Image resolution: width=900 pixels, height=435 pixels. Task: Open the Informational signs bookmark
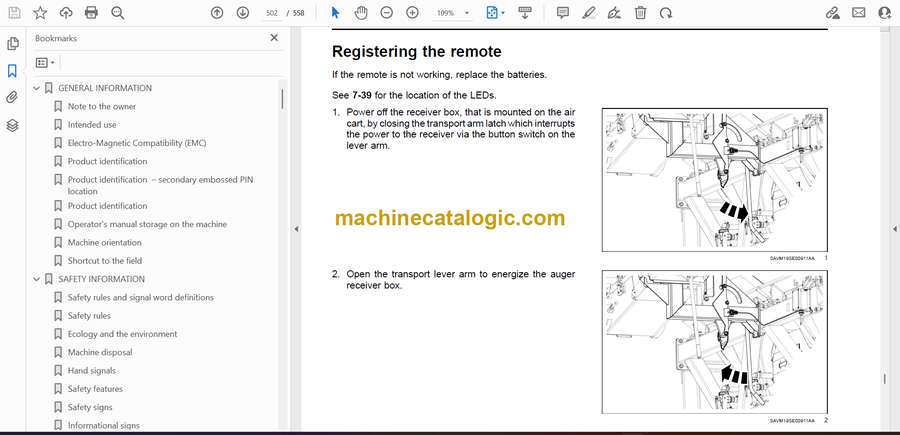103,425
